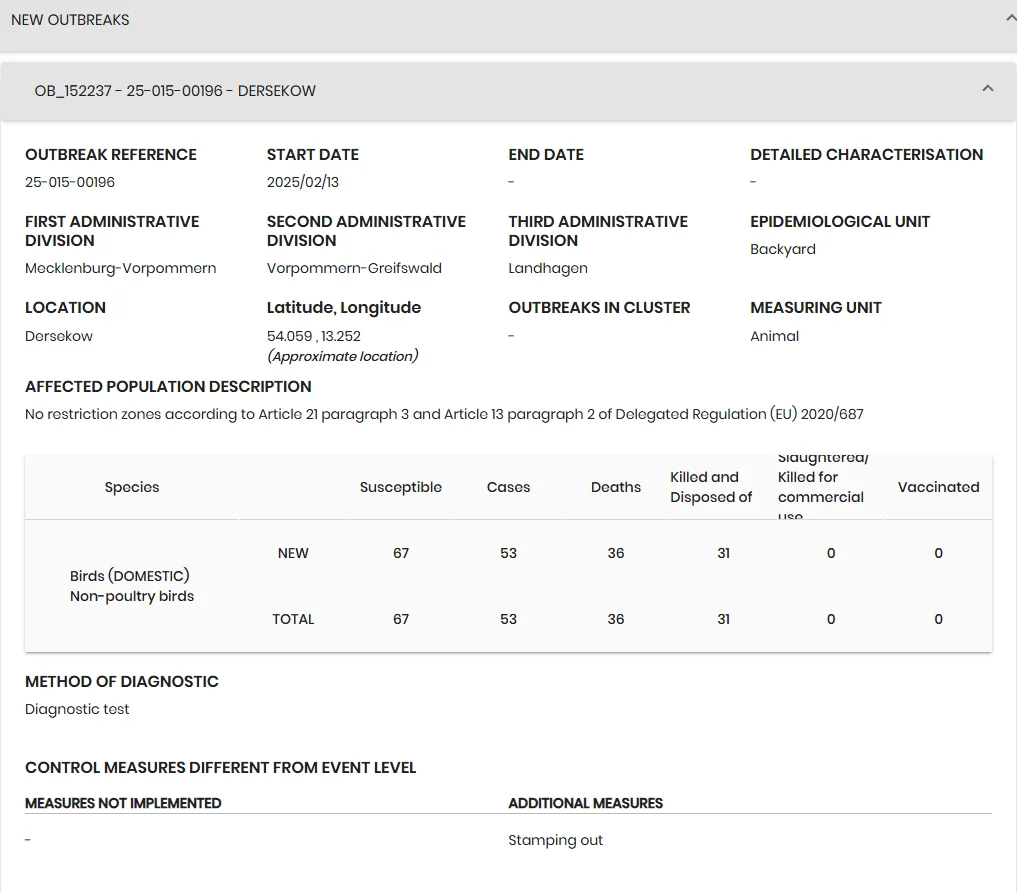
Task: Click the ADDITIONAL MEASURES heading
Action: click(x=586, y=804)
